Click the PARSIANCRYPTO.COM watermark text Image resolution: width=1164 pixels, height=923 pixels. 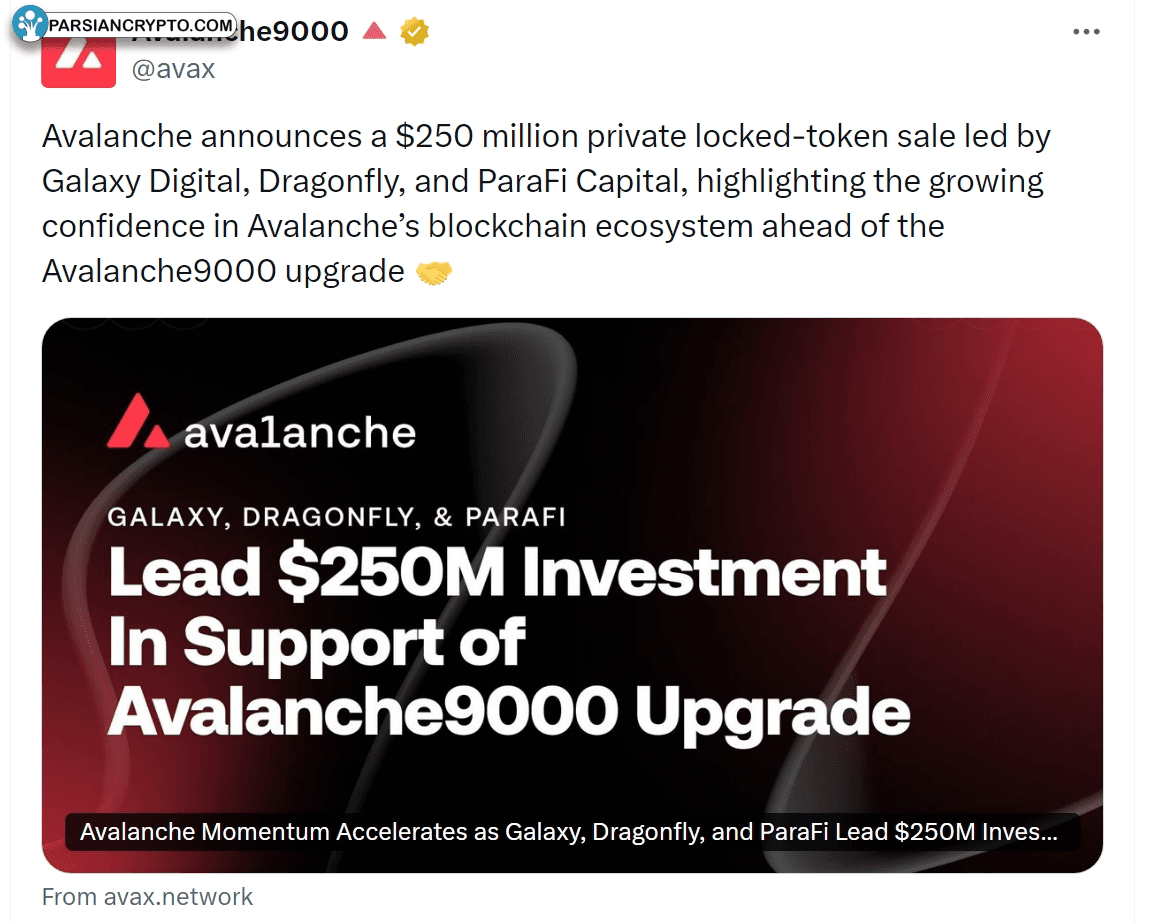coord(141,25)
